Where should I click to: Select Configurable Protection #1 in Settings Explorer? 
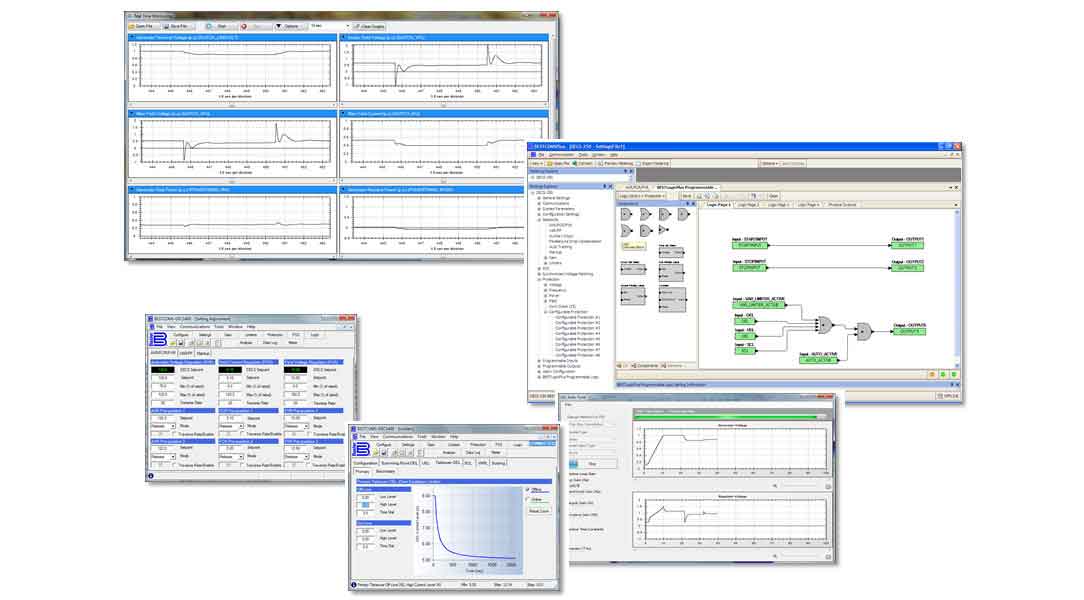click(577, 317)
